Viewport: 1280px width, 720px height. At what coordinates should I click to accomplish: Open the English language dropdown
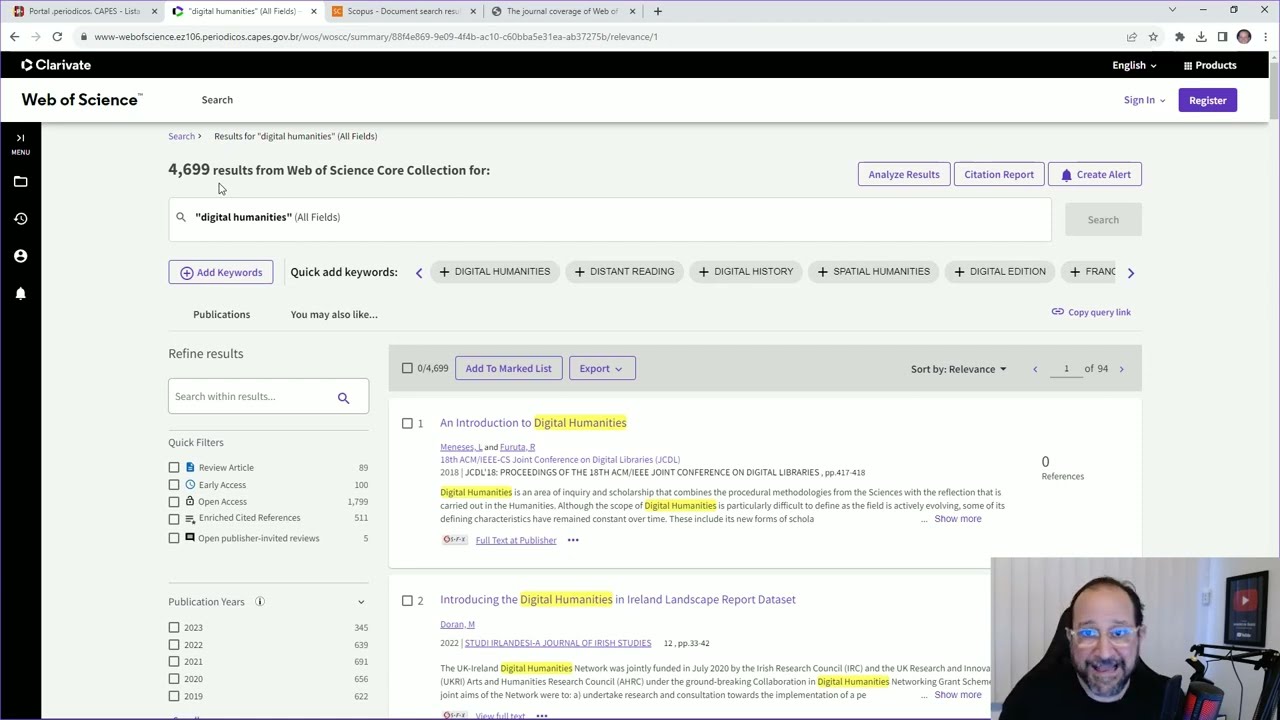click(1134, 66)
